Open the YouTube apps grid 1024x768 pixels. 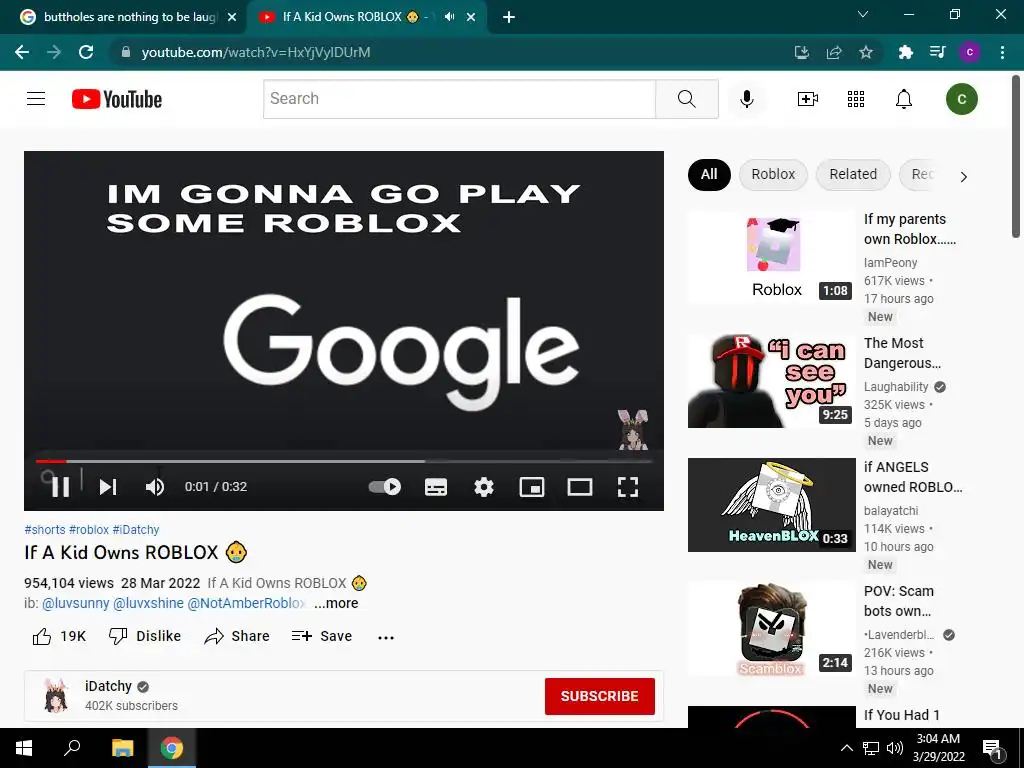(856, 99)
